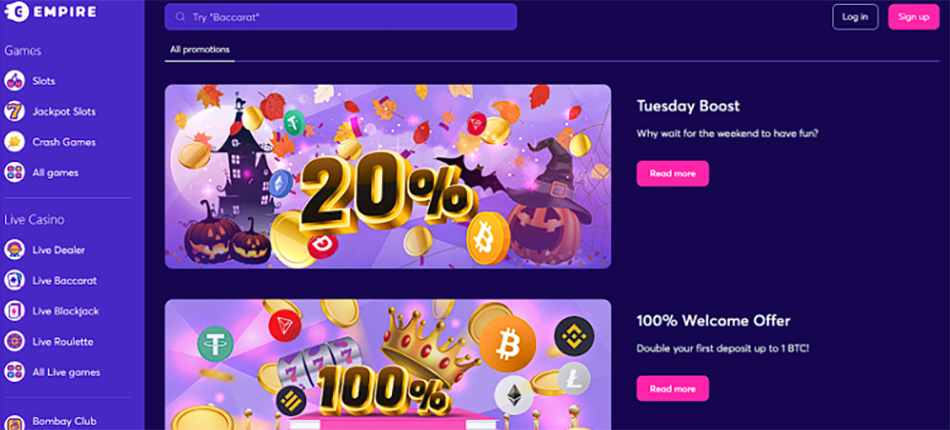Open the Crash Games icon
The image size is (950, 430).
pos(14,142)
